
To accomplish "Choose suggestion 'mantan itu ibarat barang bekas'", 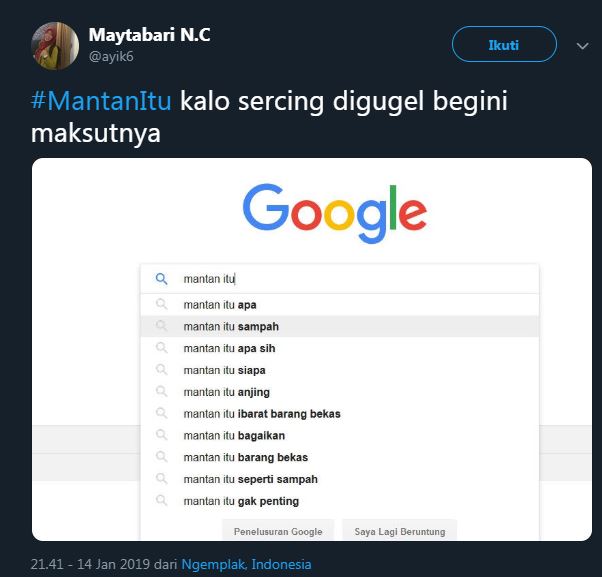I will tap(262, 414).
